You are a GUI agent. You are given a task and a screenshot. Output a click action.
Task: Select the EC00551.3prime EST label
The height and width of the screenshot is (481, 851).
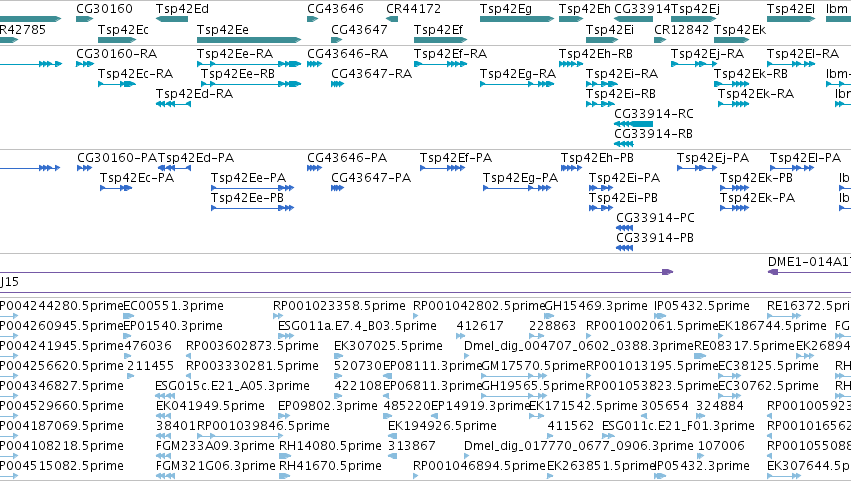pos(174,306)
